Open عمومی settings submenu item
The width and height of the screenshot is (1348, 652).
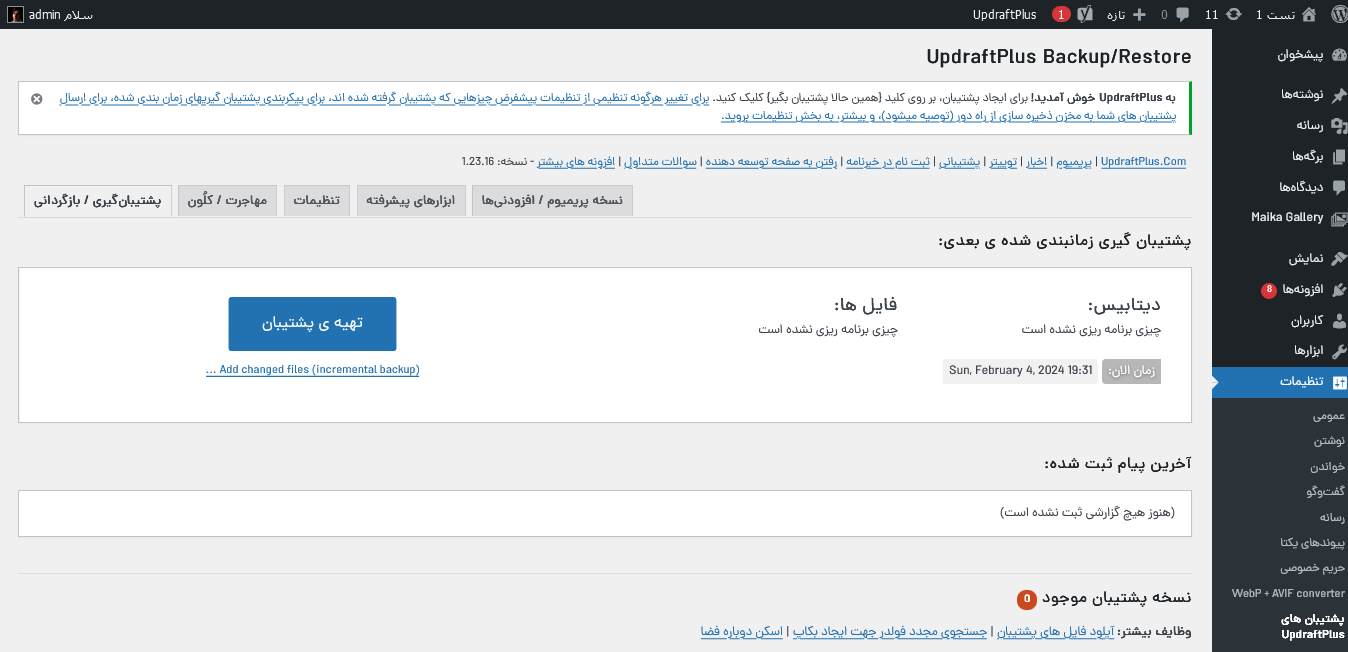(1328, 415)
